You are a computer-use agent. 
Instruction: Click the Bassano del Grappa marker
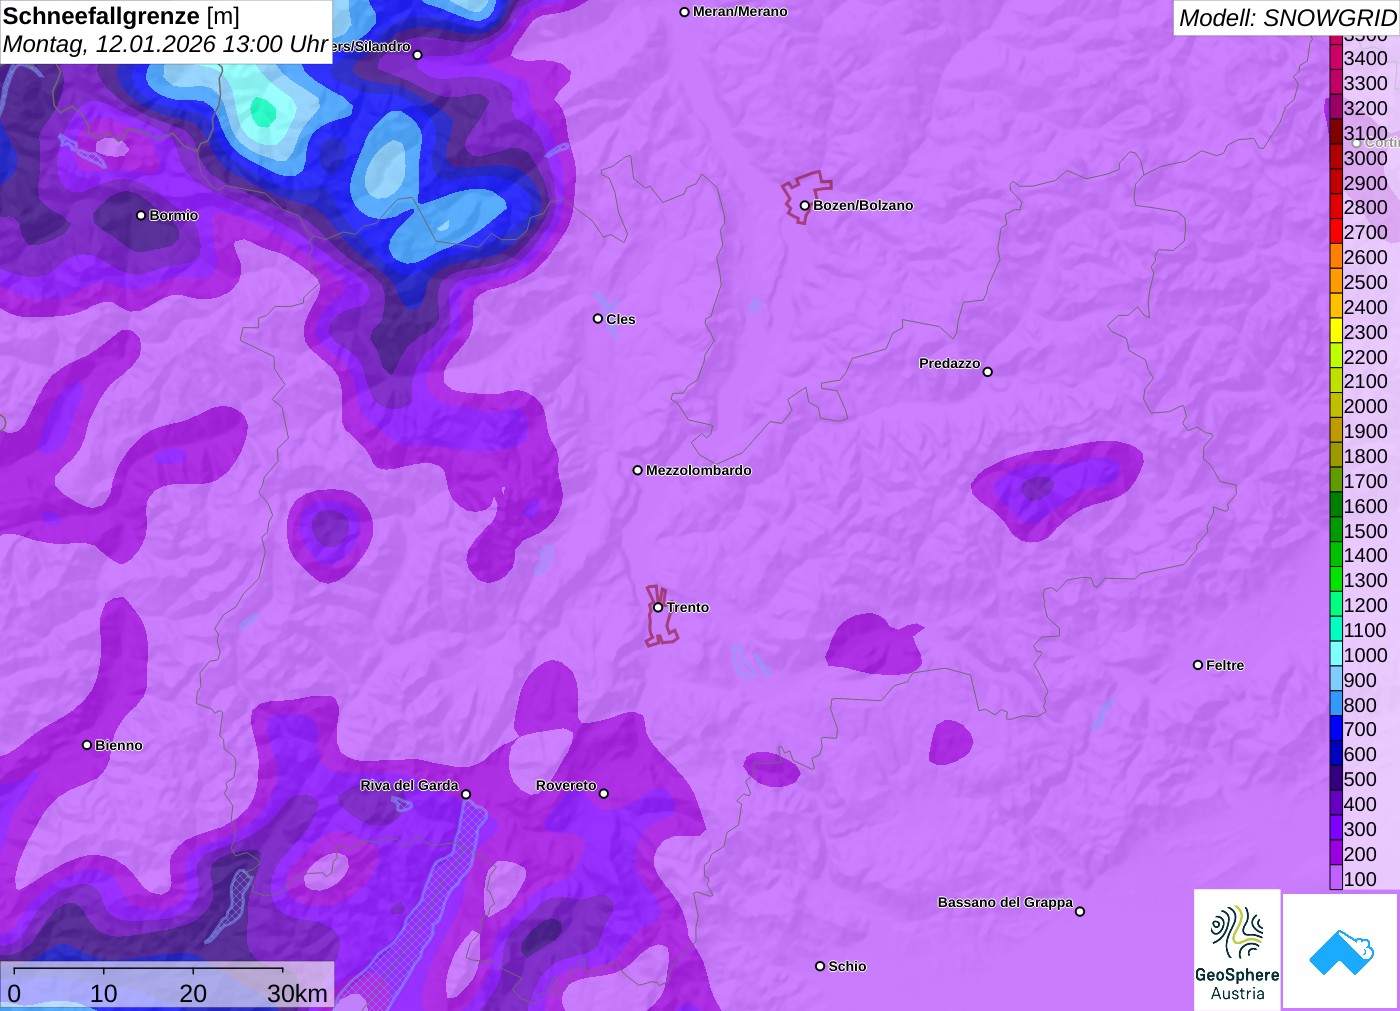[x=1080, y=911]
